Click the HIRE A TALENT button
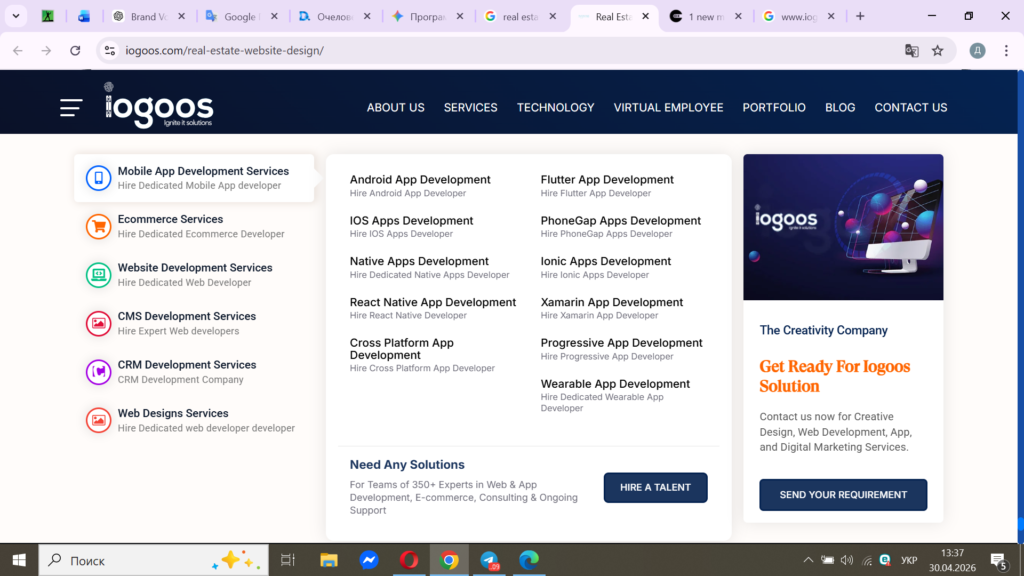 (655, 488)
